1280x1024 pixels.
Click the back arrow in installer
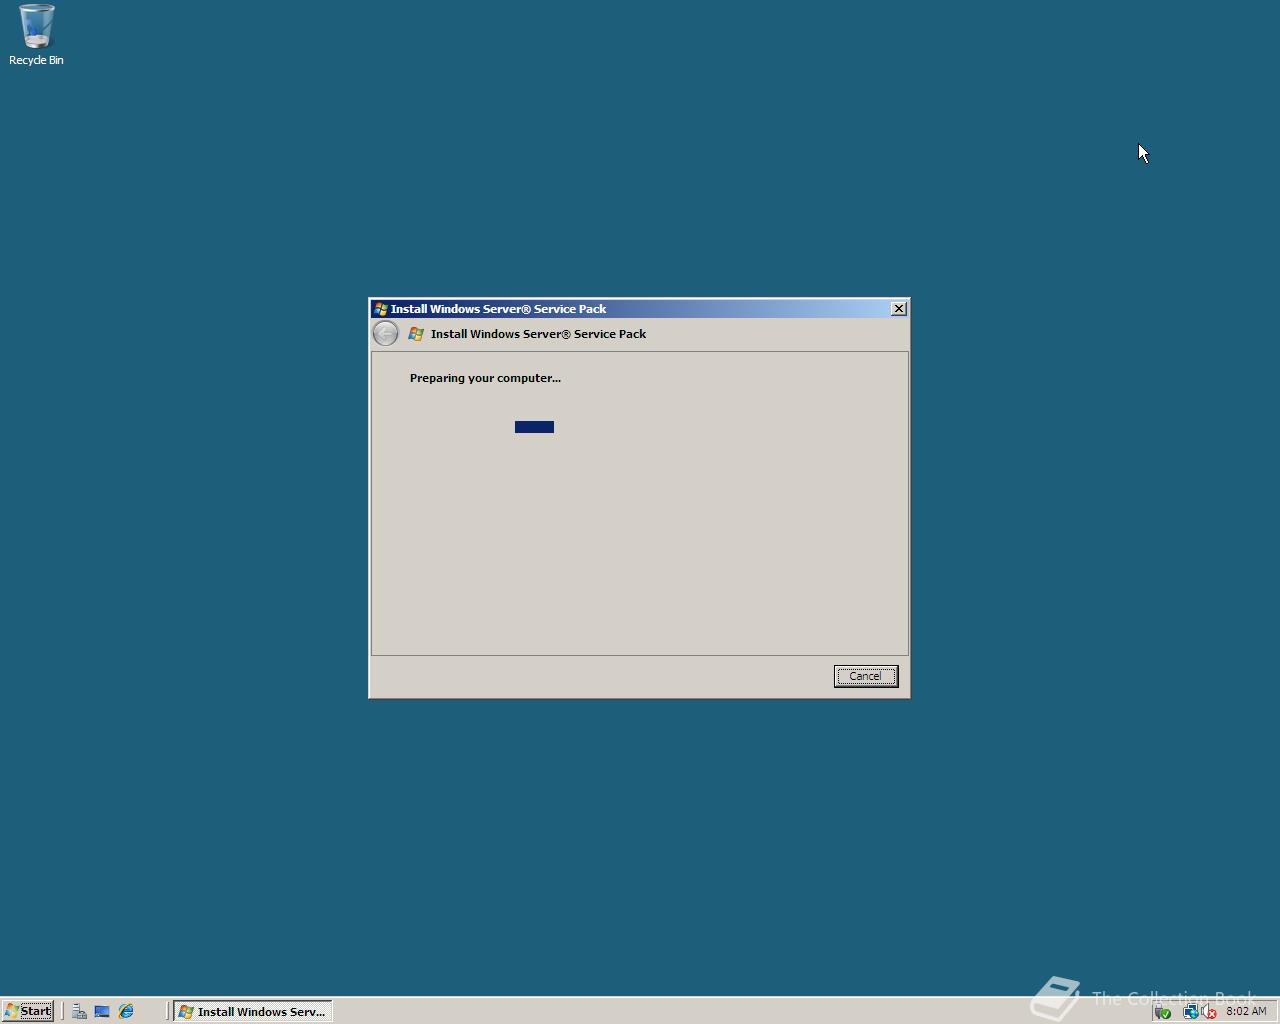385,333
